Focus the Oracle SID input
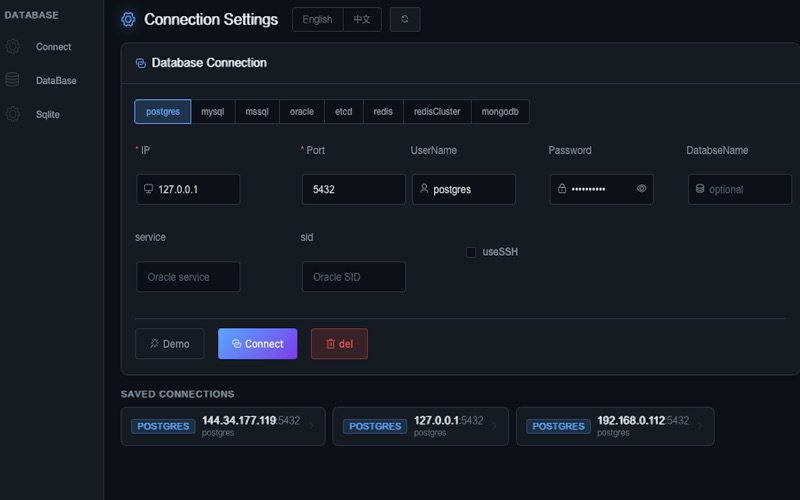 pyautogui.click(x=354, y=277)
